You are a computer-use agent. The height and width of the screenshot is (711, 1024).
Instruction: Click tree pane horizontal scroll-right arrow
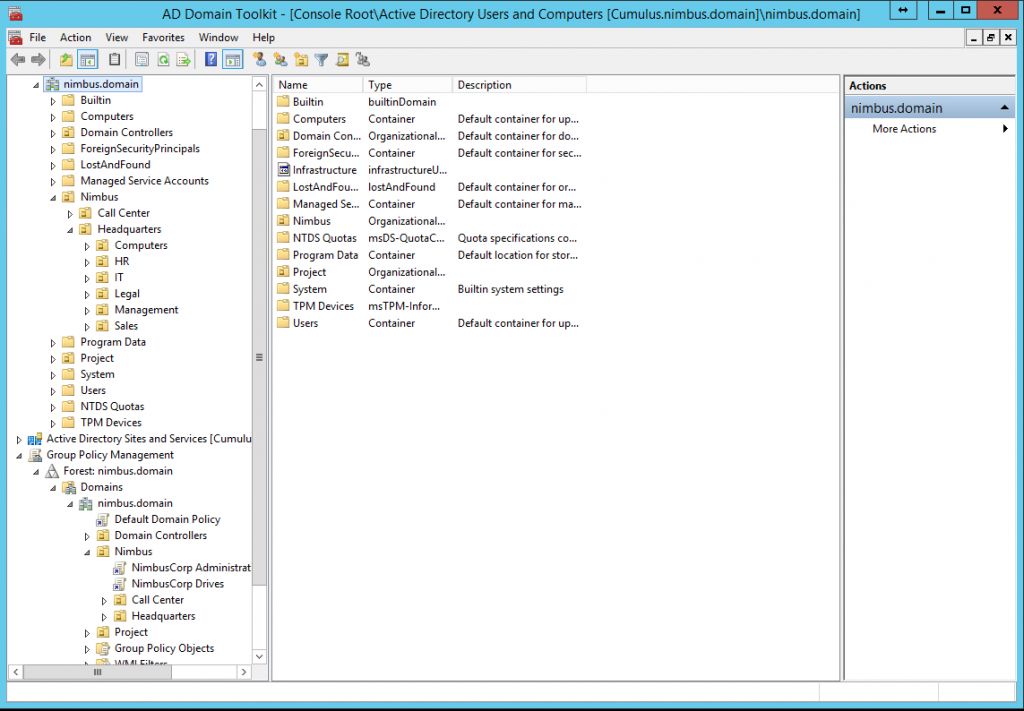(x=244, y=672)
